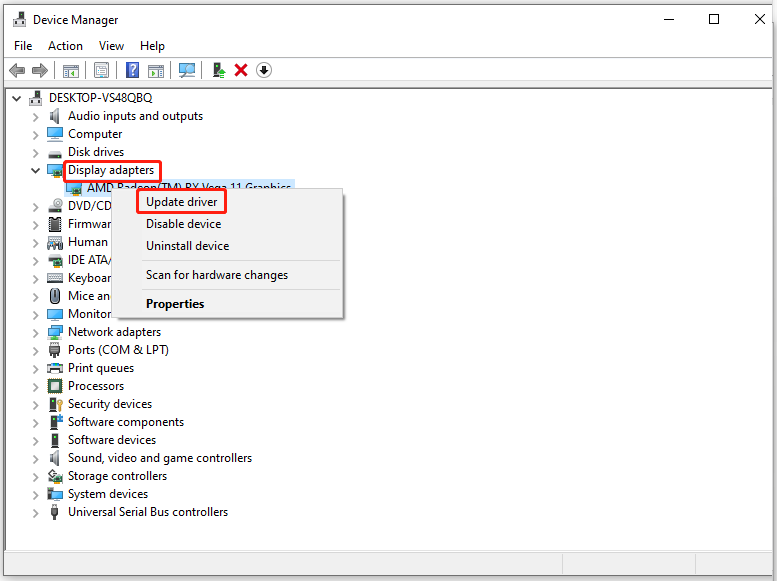Select Uninstall device in context menu
777x581 pixels.
187,246
